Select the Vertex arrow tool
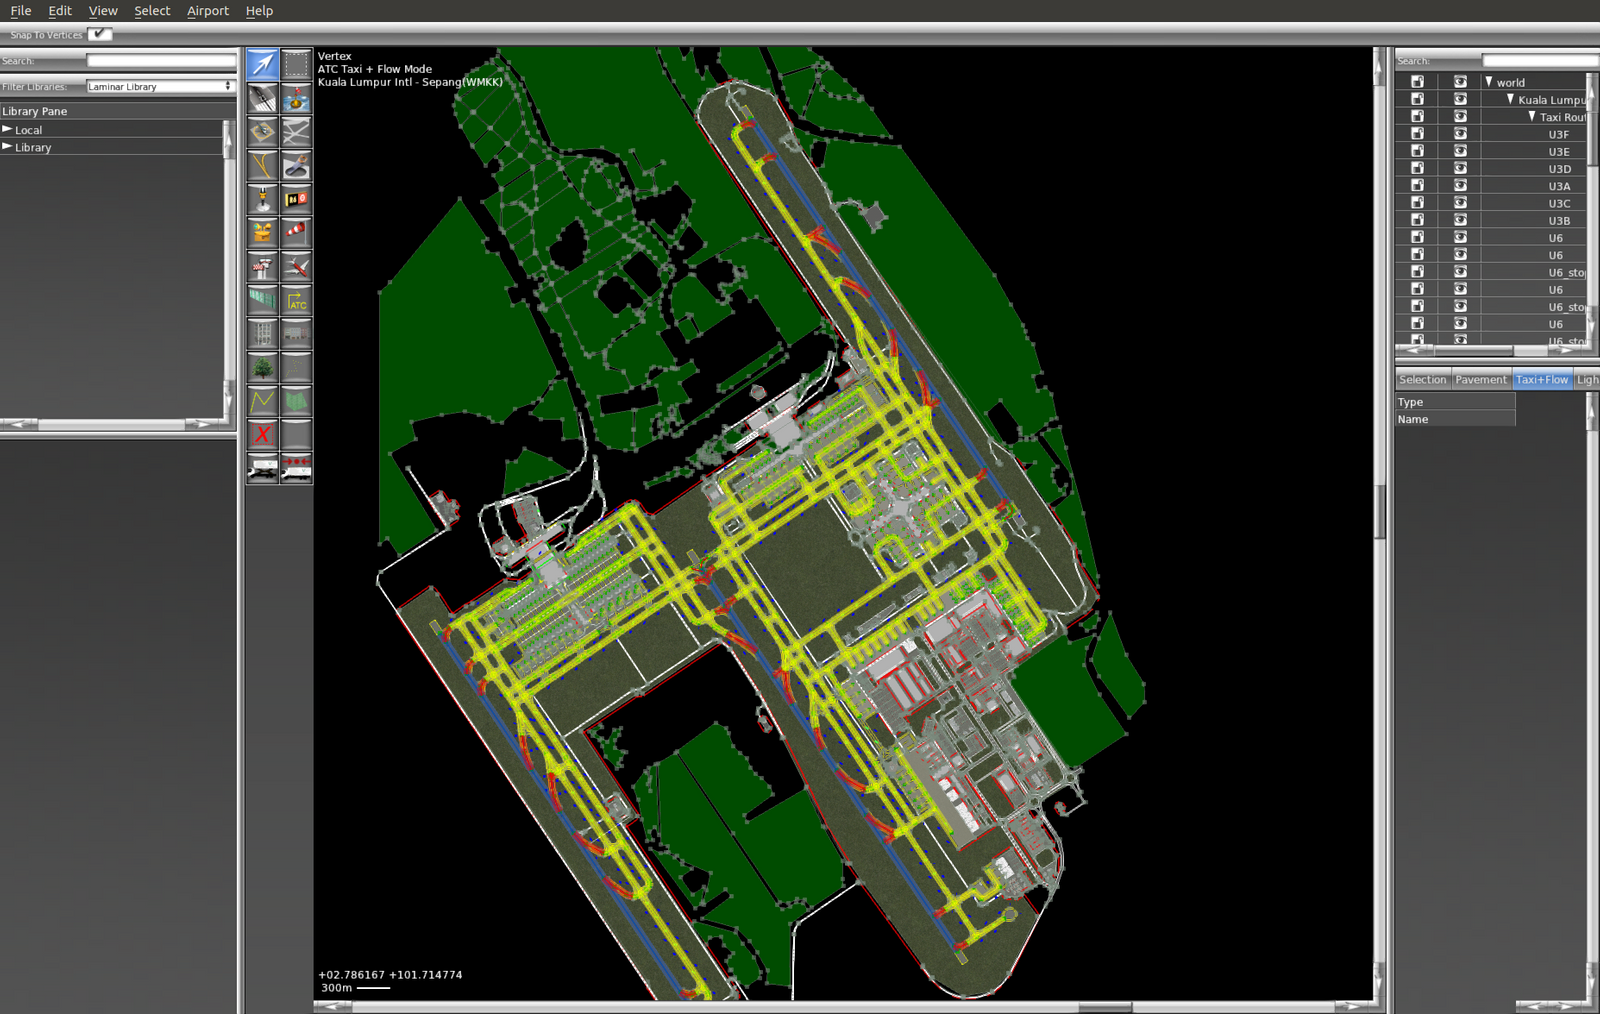This screenshot has width=1600, height=1014. point(262,64)
